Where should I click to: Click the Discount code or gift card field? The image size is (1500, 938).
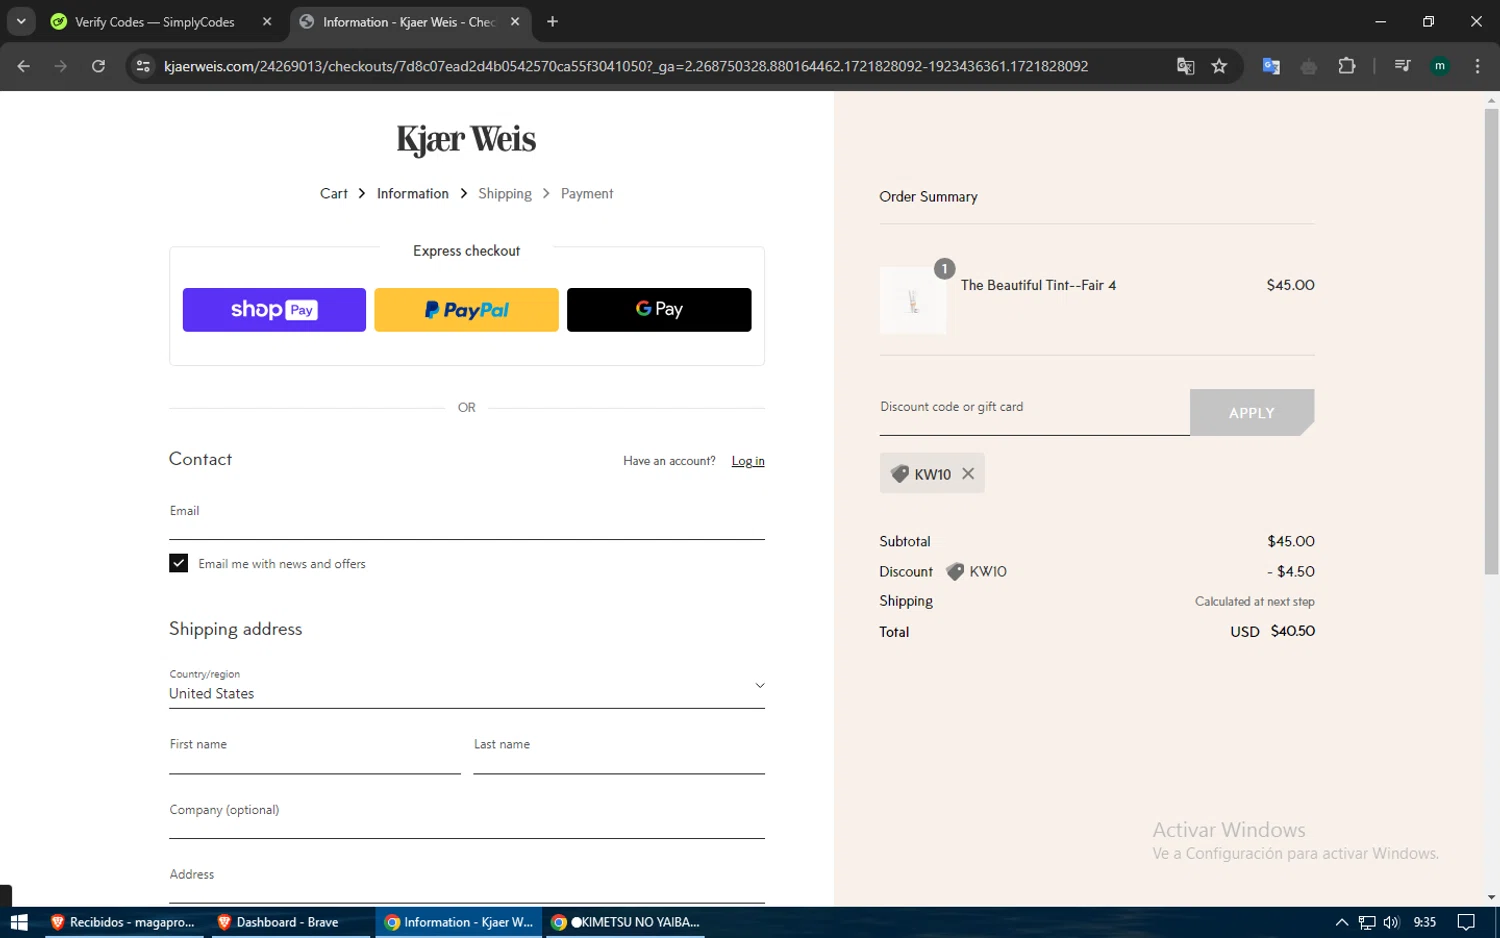[1034, 412]
